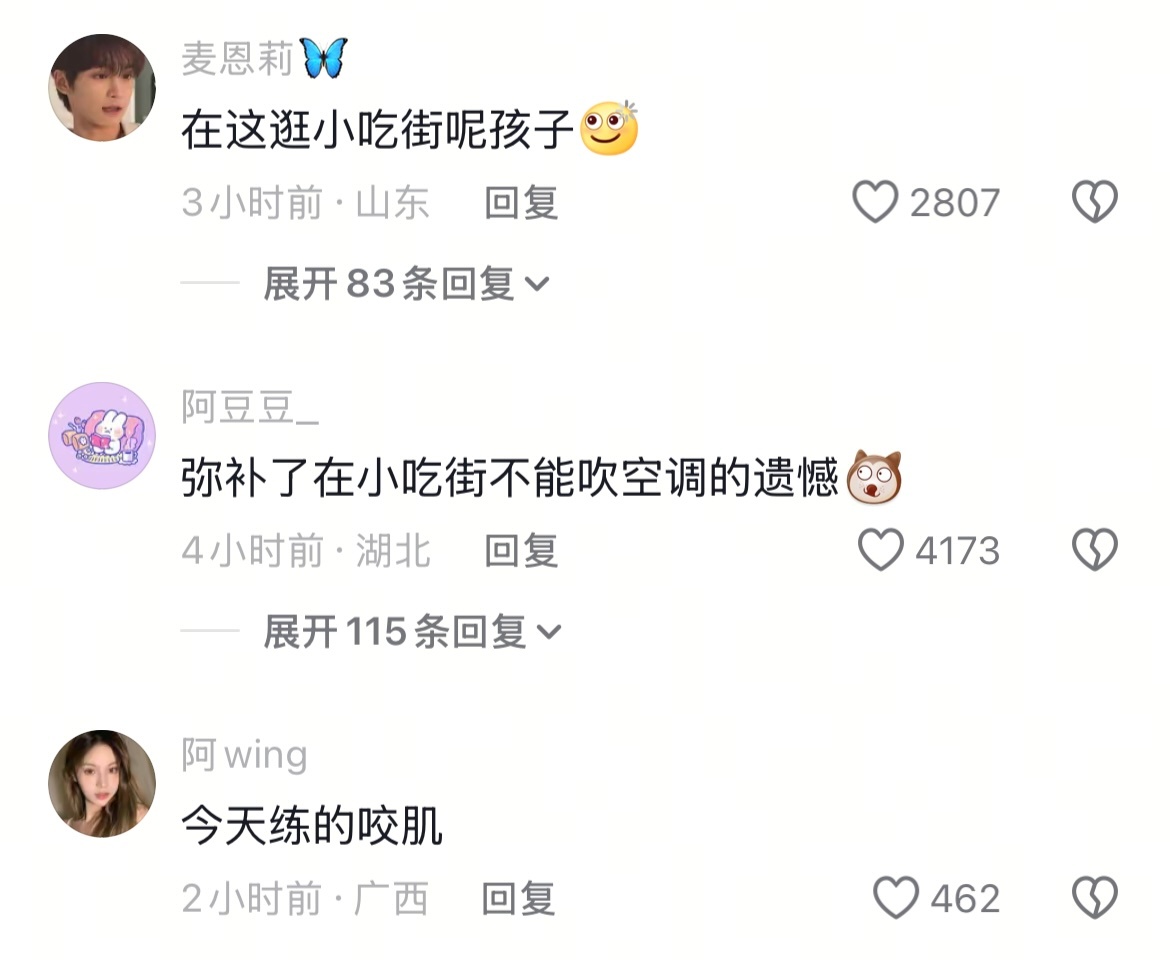Screen dimensions: 1170x960
Task: Dislike 麦恩莉's comment with broken heart
Action: 1094,202
